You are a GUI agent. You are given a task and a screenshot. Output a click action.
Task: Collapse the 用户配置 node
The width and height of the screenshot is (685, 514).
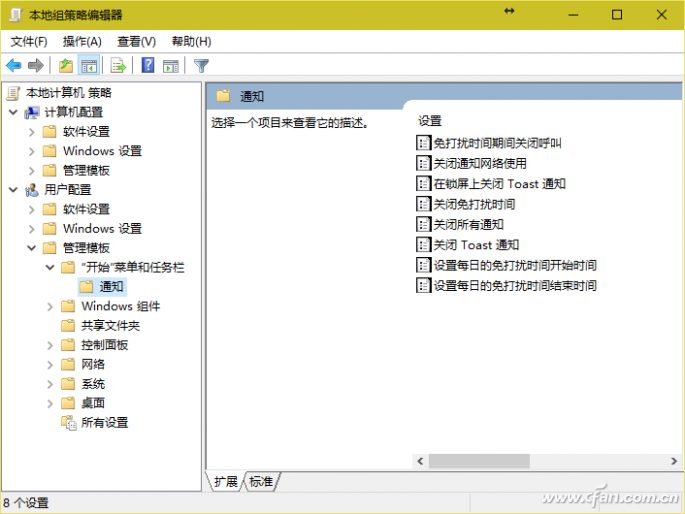coord(14,190)
